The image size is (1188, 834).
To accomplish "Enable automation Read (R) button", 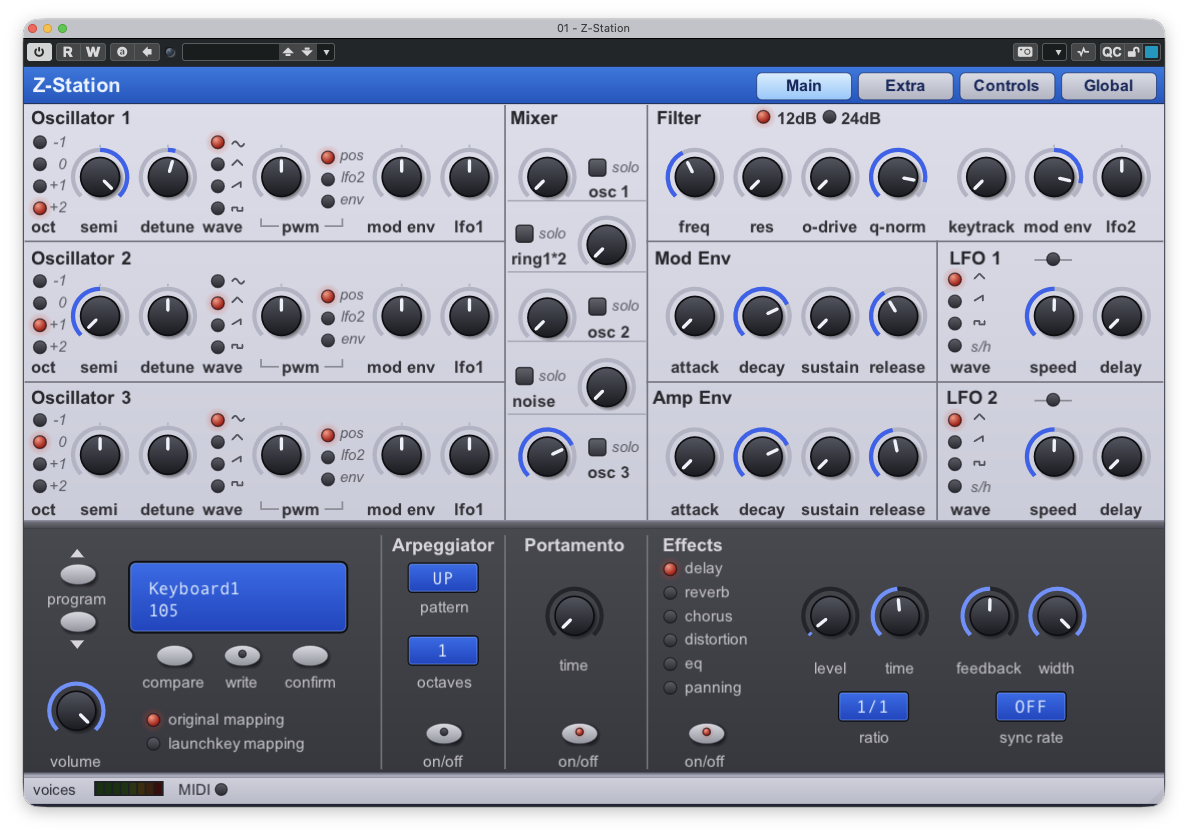I will [x=67, y=52].
